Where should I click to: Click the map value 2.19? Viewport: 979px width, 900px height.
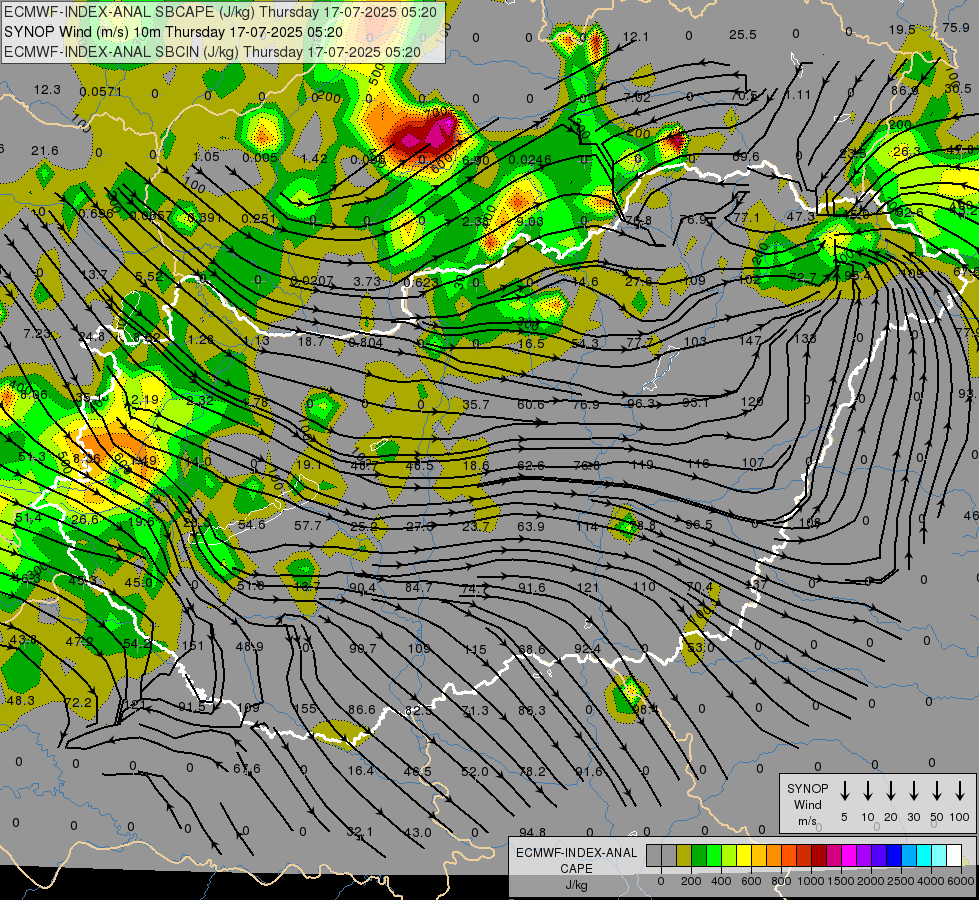[144, 400]
